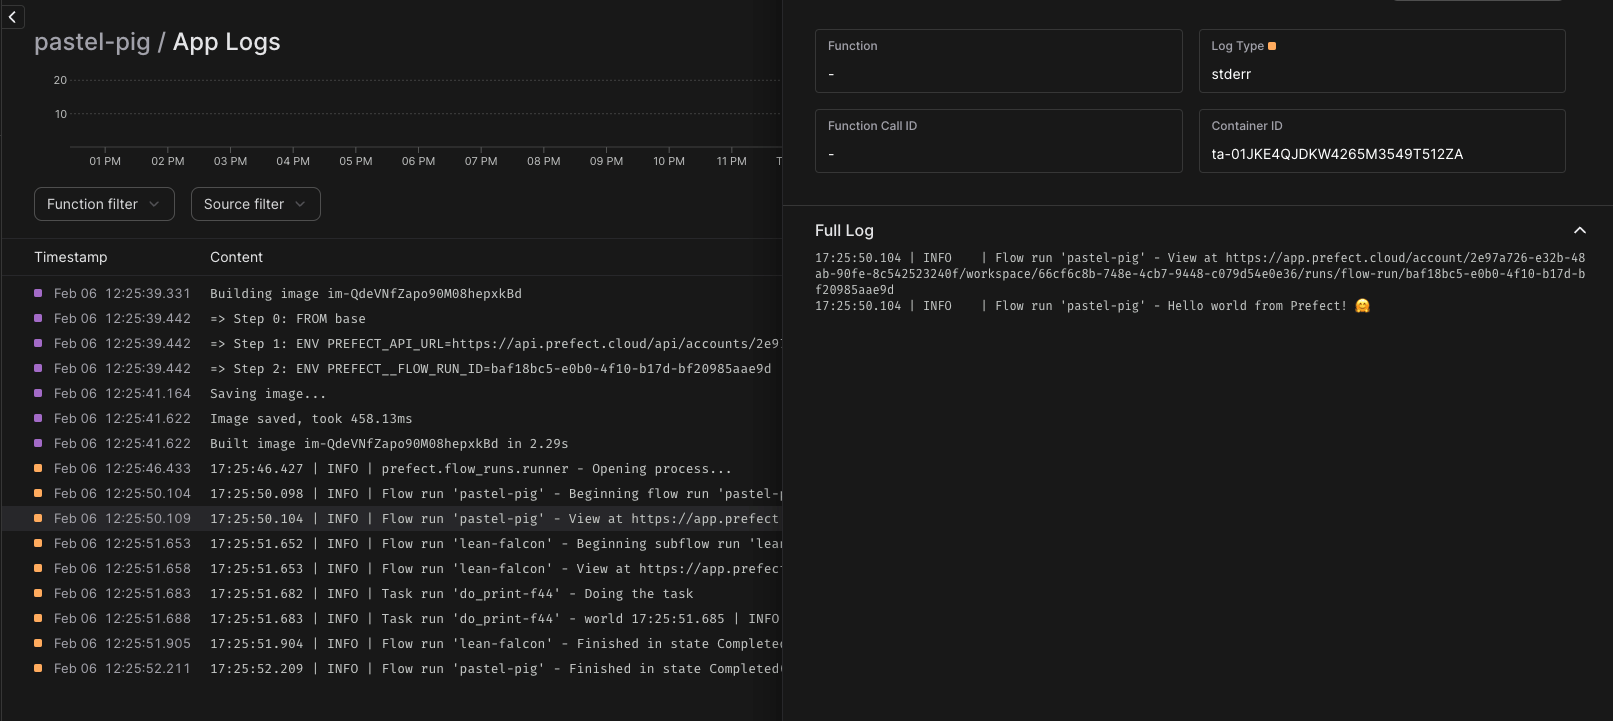Collapse the Full Log section chevron
The image size is (1613, 721).
click(x=1580, y=230)
